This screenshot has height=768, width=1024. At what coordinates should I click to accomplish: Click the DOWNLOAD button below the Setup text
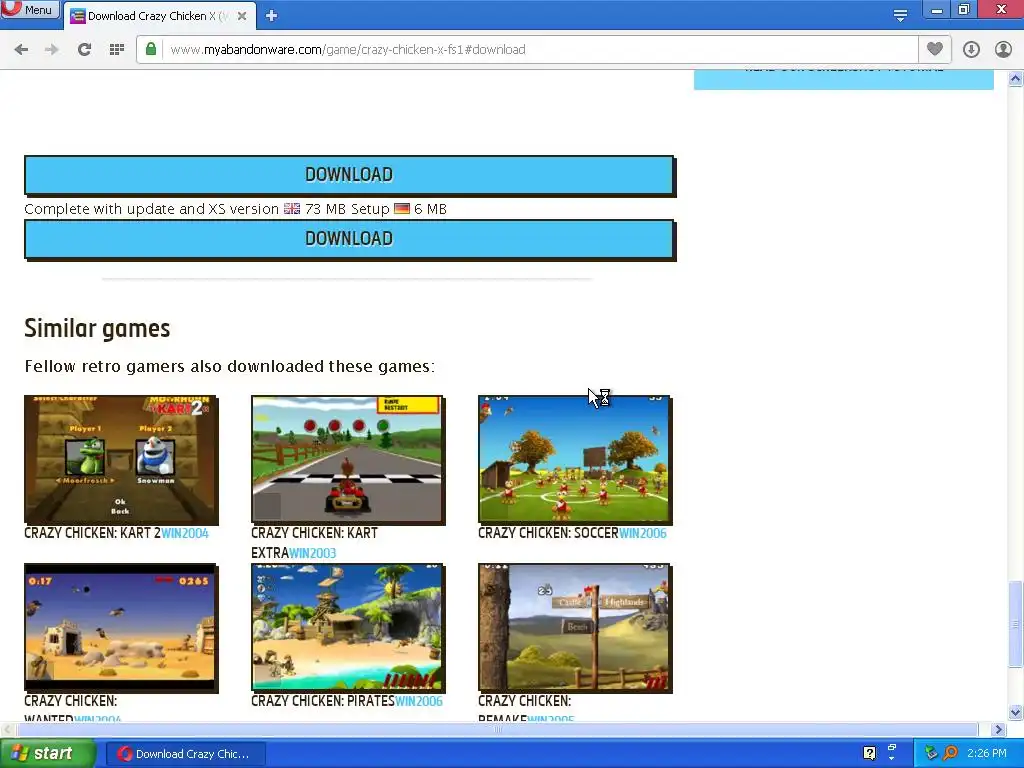pos(349,239)
